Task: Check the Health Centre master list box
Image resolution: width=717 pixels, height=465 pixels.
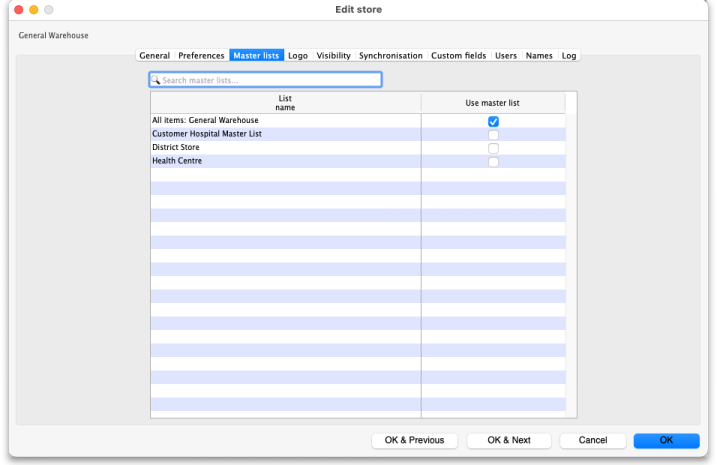Action: point(493,161)
